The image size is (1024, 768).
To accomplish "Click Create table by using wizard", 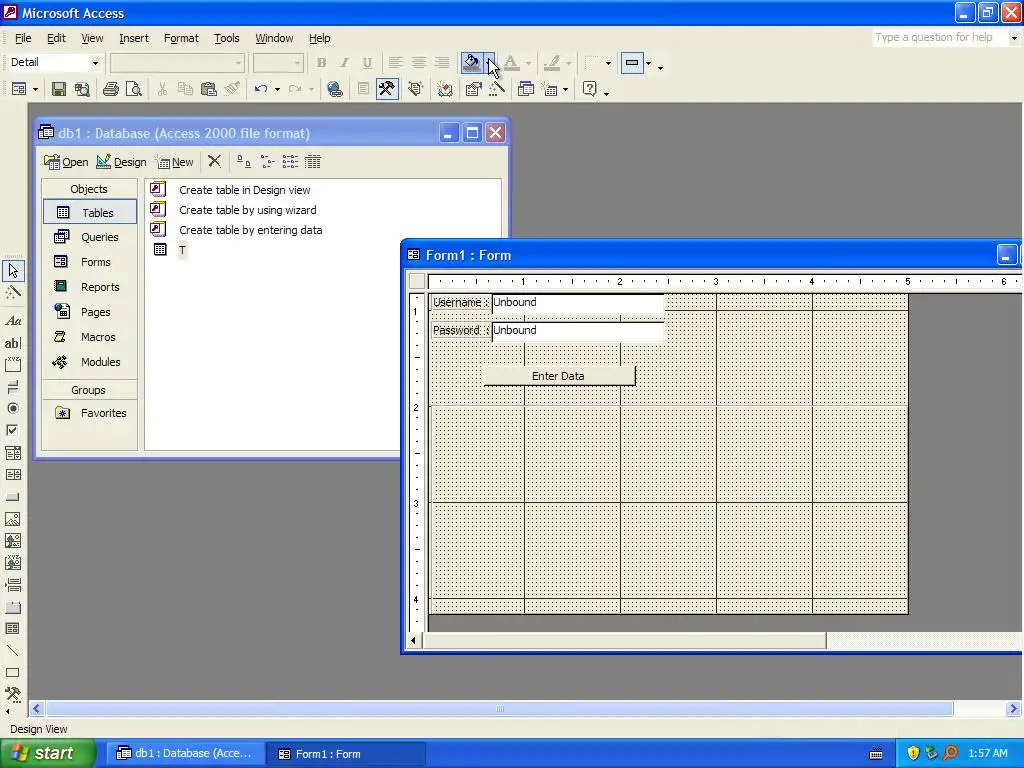I will click(248, 210).
